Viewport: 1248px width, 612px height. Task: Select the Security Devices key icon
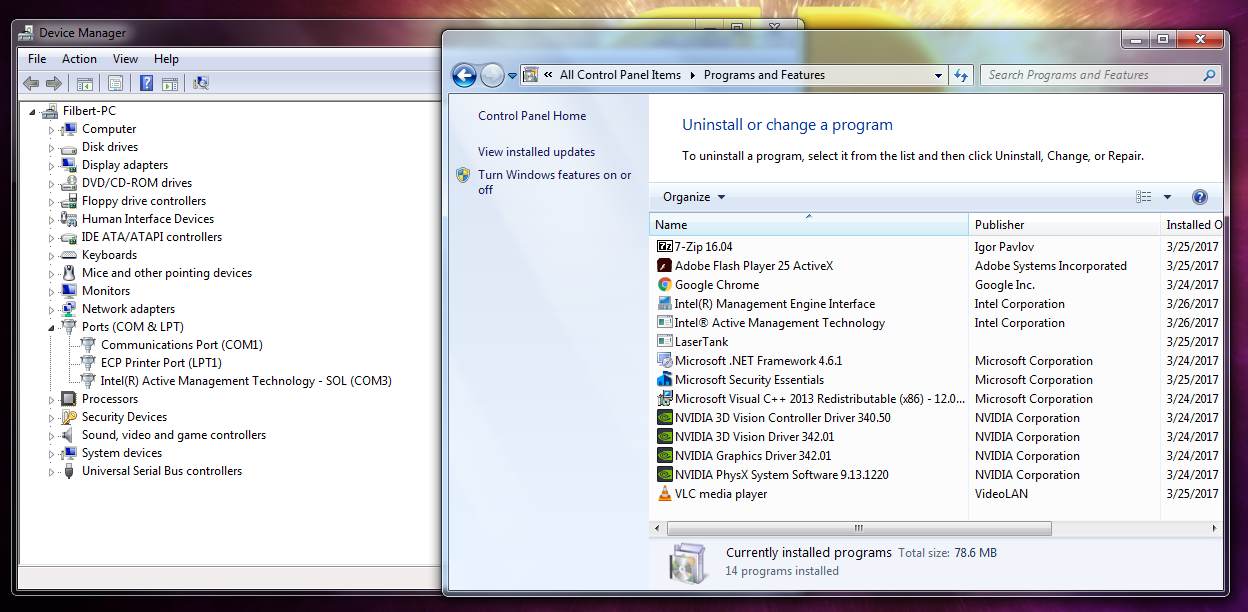point(69,417)
